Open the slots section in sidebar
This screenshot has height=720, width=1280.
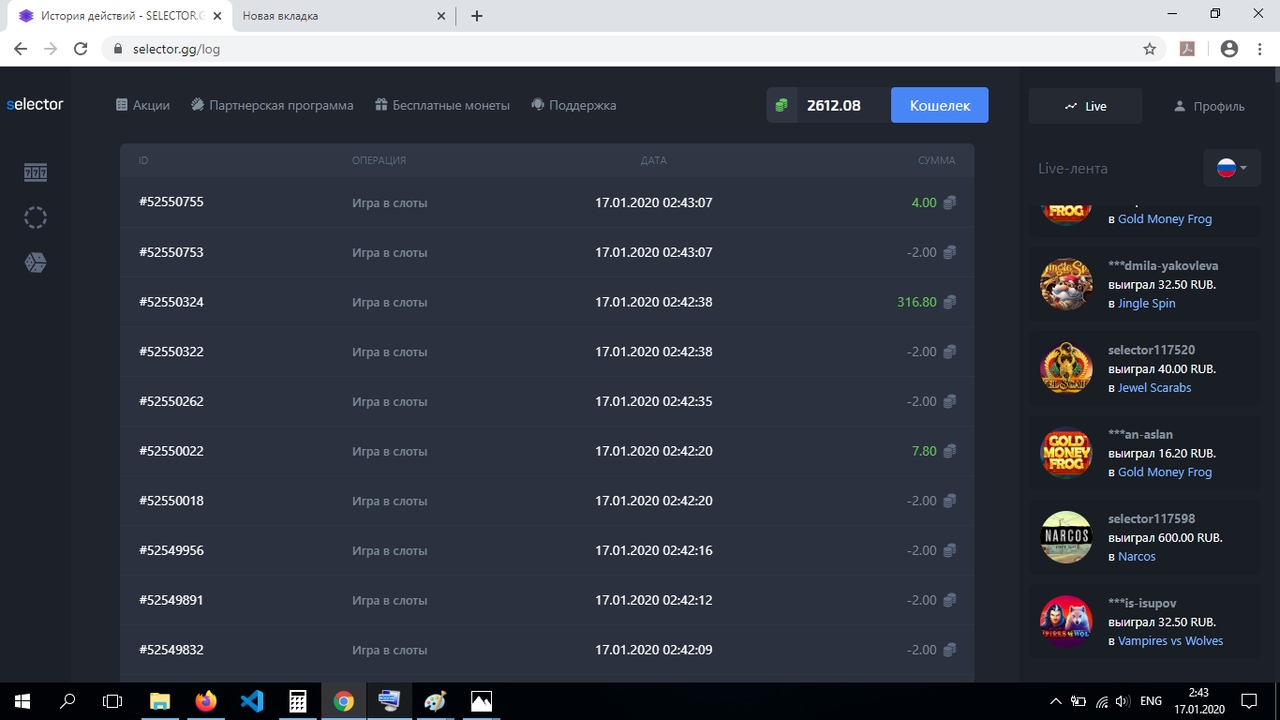pyautogui.click(x=36, y=173)
